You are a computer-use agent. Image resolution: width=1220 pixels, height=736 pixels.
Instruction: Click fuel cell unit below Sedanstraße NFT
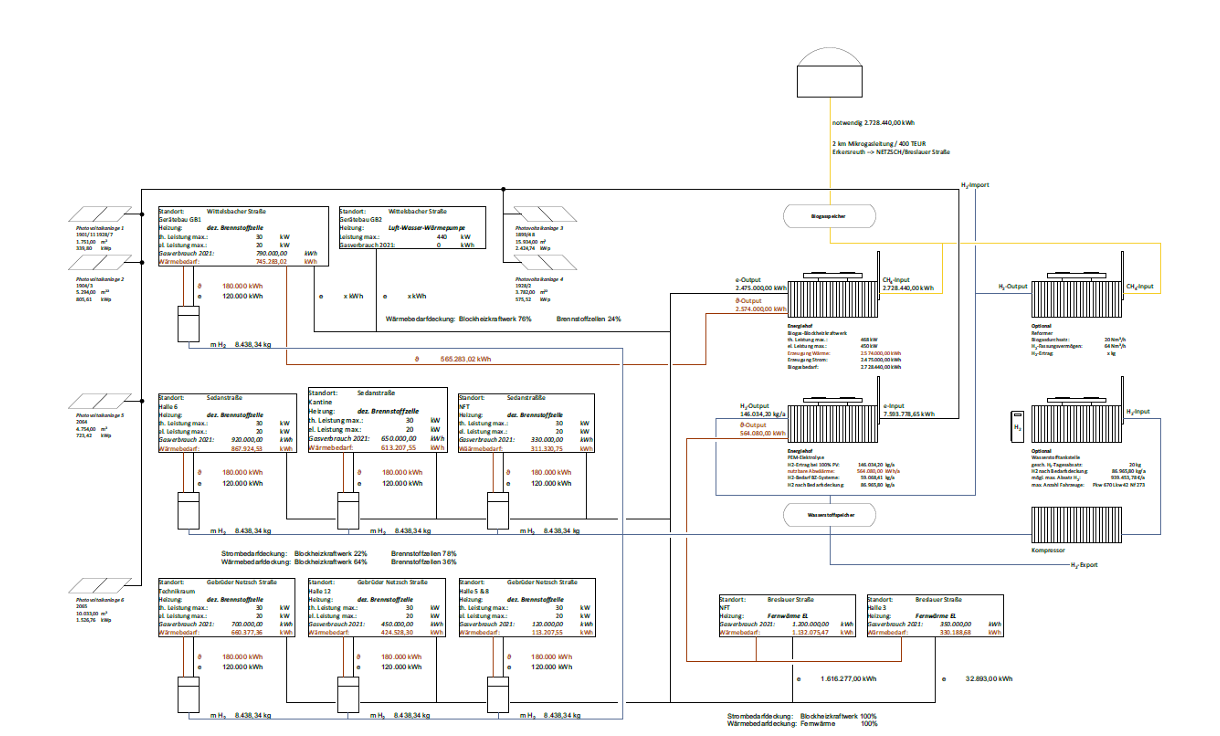[x=498, y=510]
